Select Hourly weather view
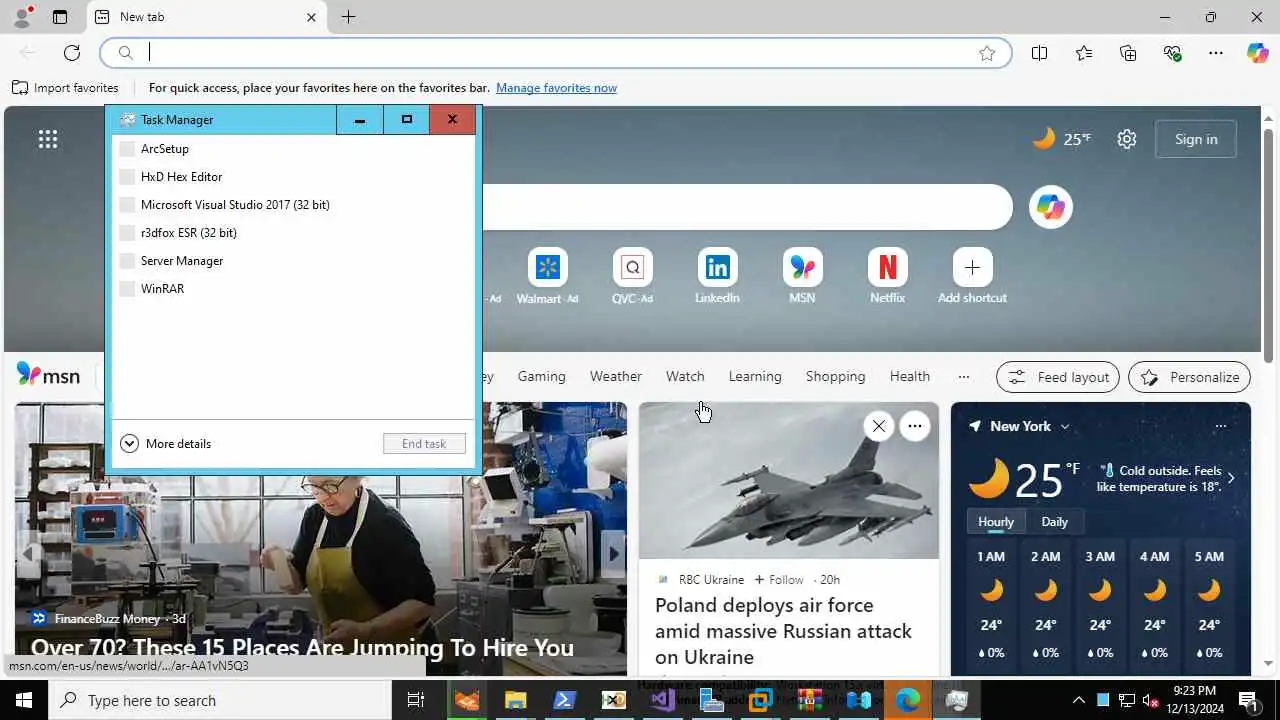 pos(995,522)
